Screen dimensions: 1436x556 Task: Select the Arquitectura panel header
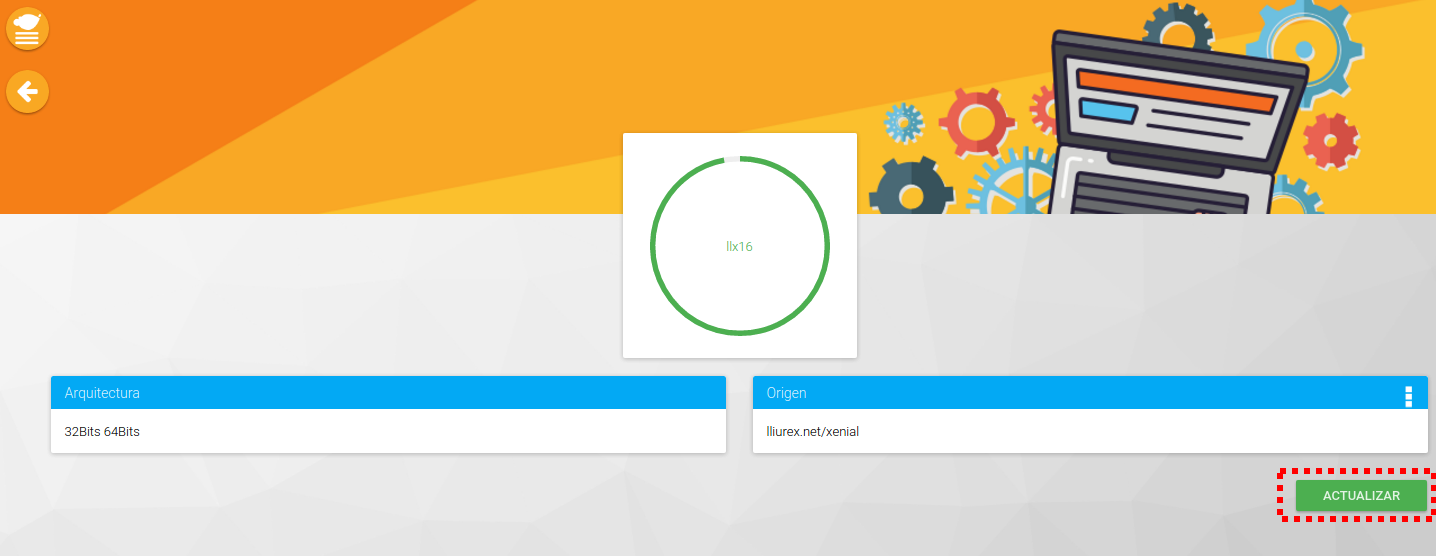(x=388, y=393)
